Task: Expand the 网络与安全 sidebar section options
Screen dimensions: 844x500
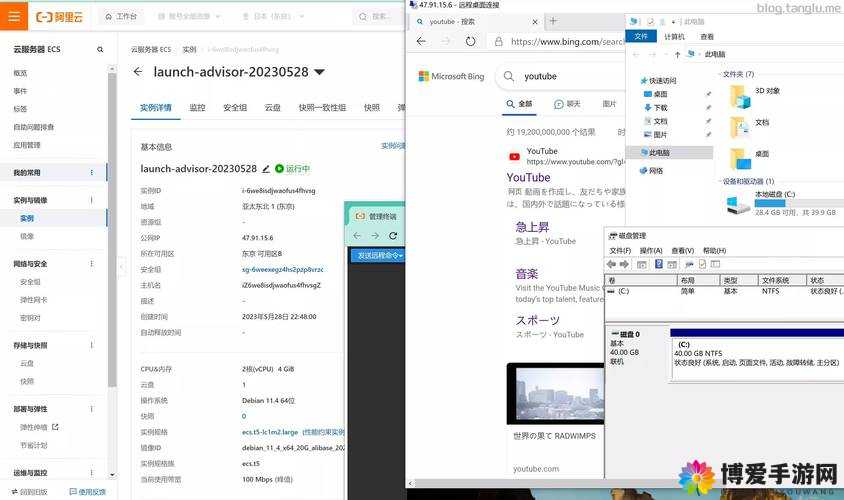Action: [x=92, y=264]
